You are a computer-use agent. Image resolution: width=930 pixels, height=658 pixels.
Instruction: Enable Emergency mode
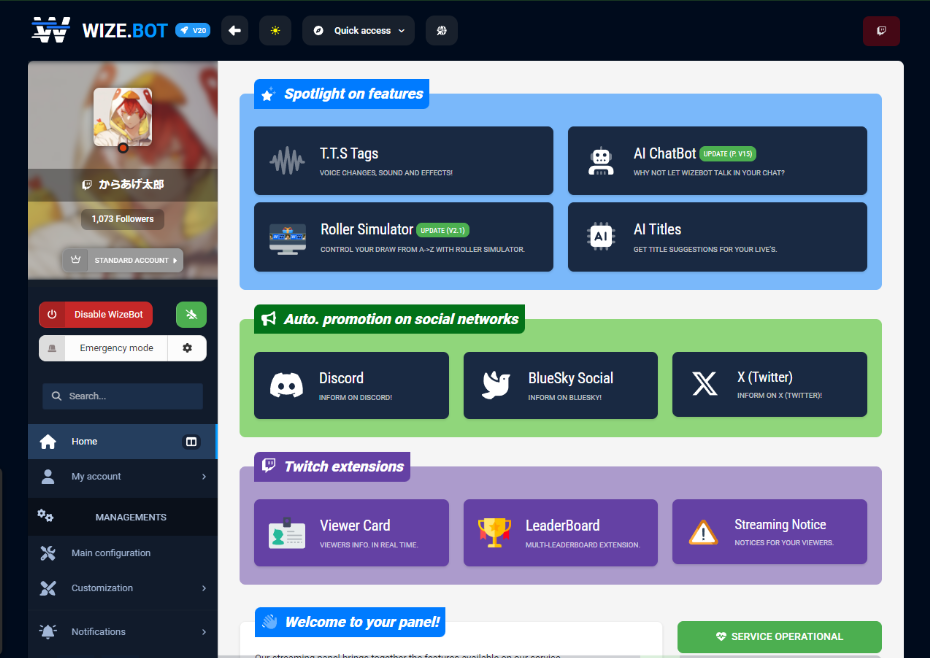104,348
